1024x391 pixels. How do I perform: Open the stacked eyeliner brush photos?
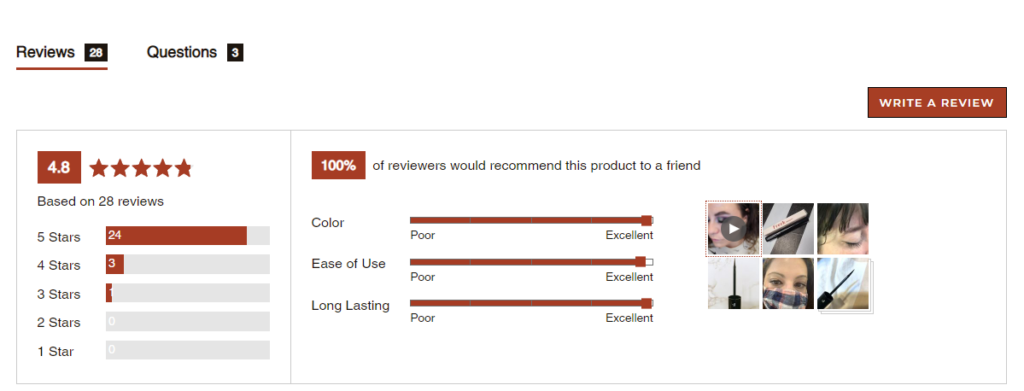point(844,285)
